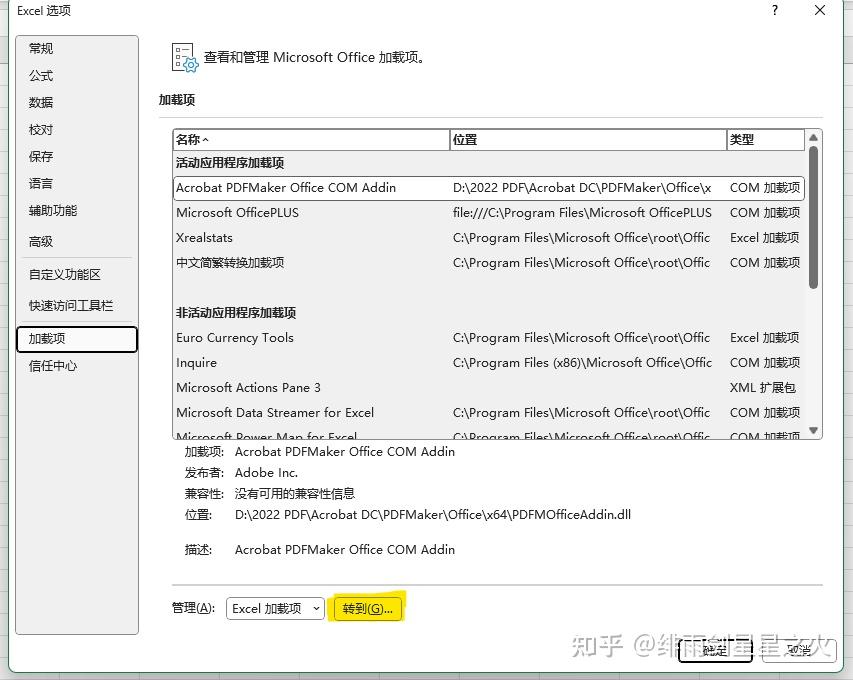Viewport: 853px width, 680px height.
Task: Select the 加载项 category
Action: point(77,339)
